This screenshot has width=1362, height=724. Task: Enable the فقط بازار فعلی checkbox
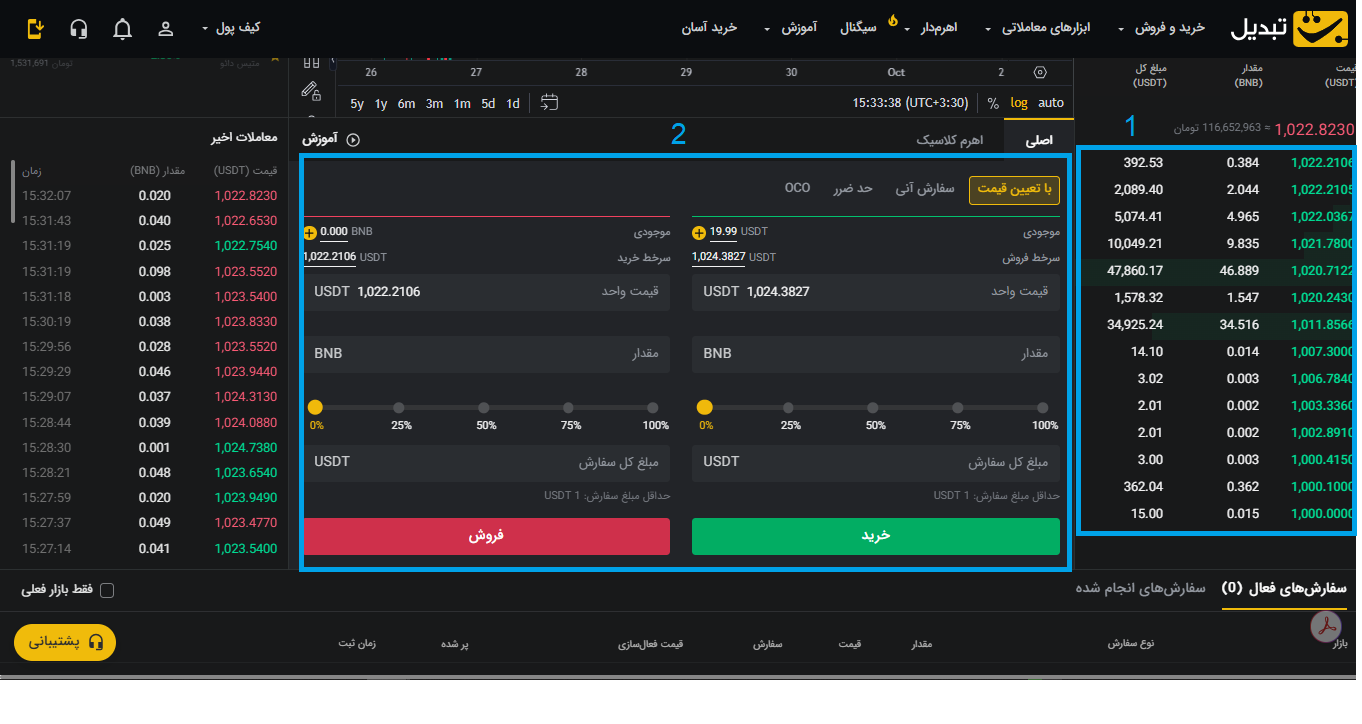(107, 590)
